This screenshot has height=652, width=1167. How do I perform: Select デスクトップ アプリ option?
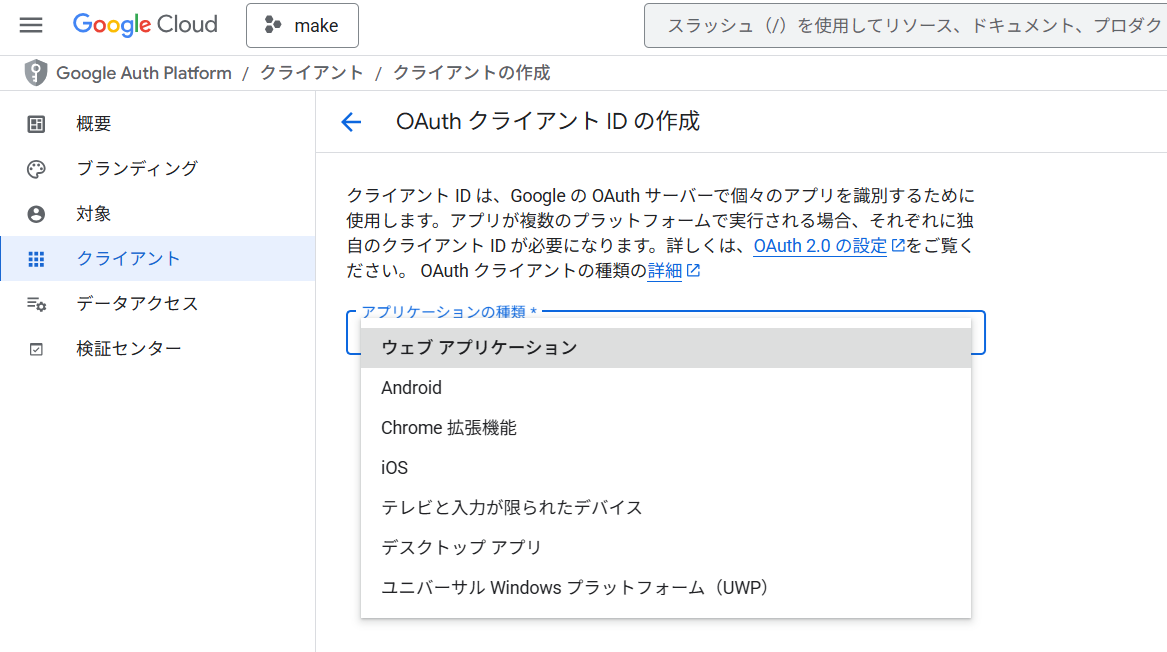666,548
